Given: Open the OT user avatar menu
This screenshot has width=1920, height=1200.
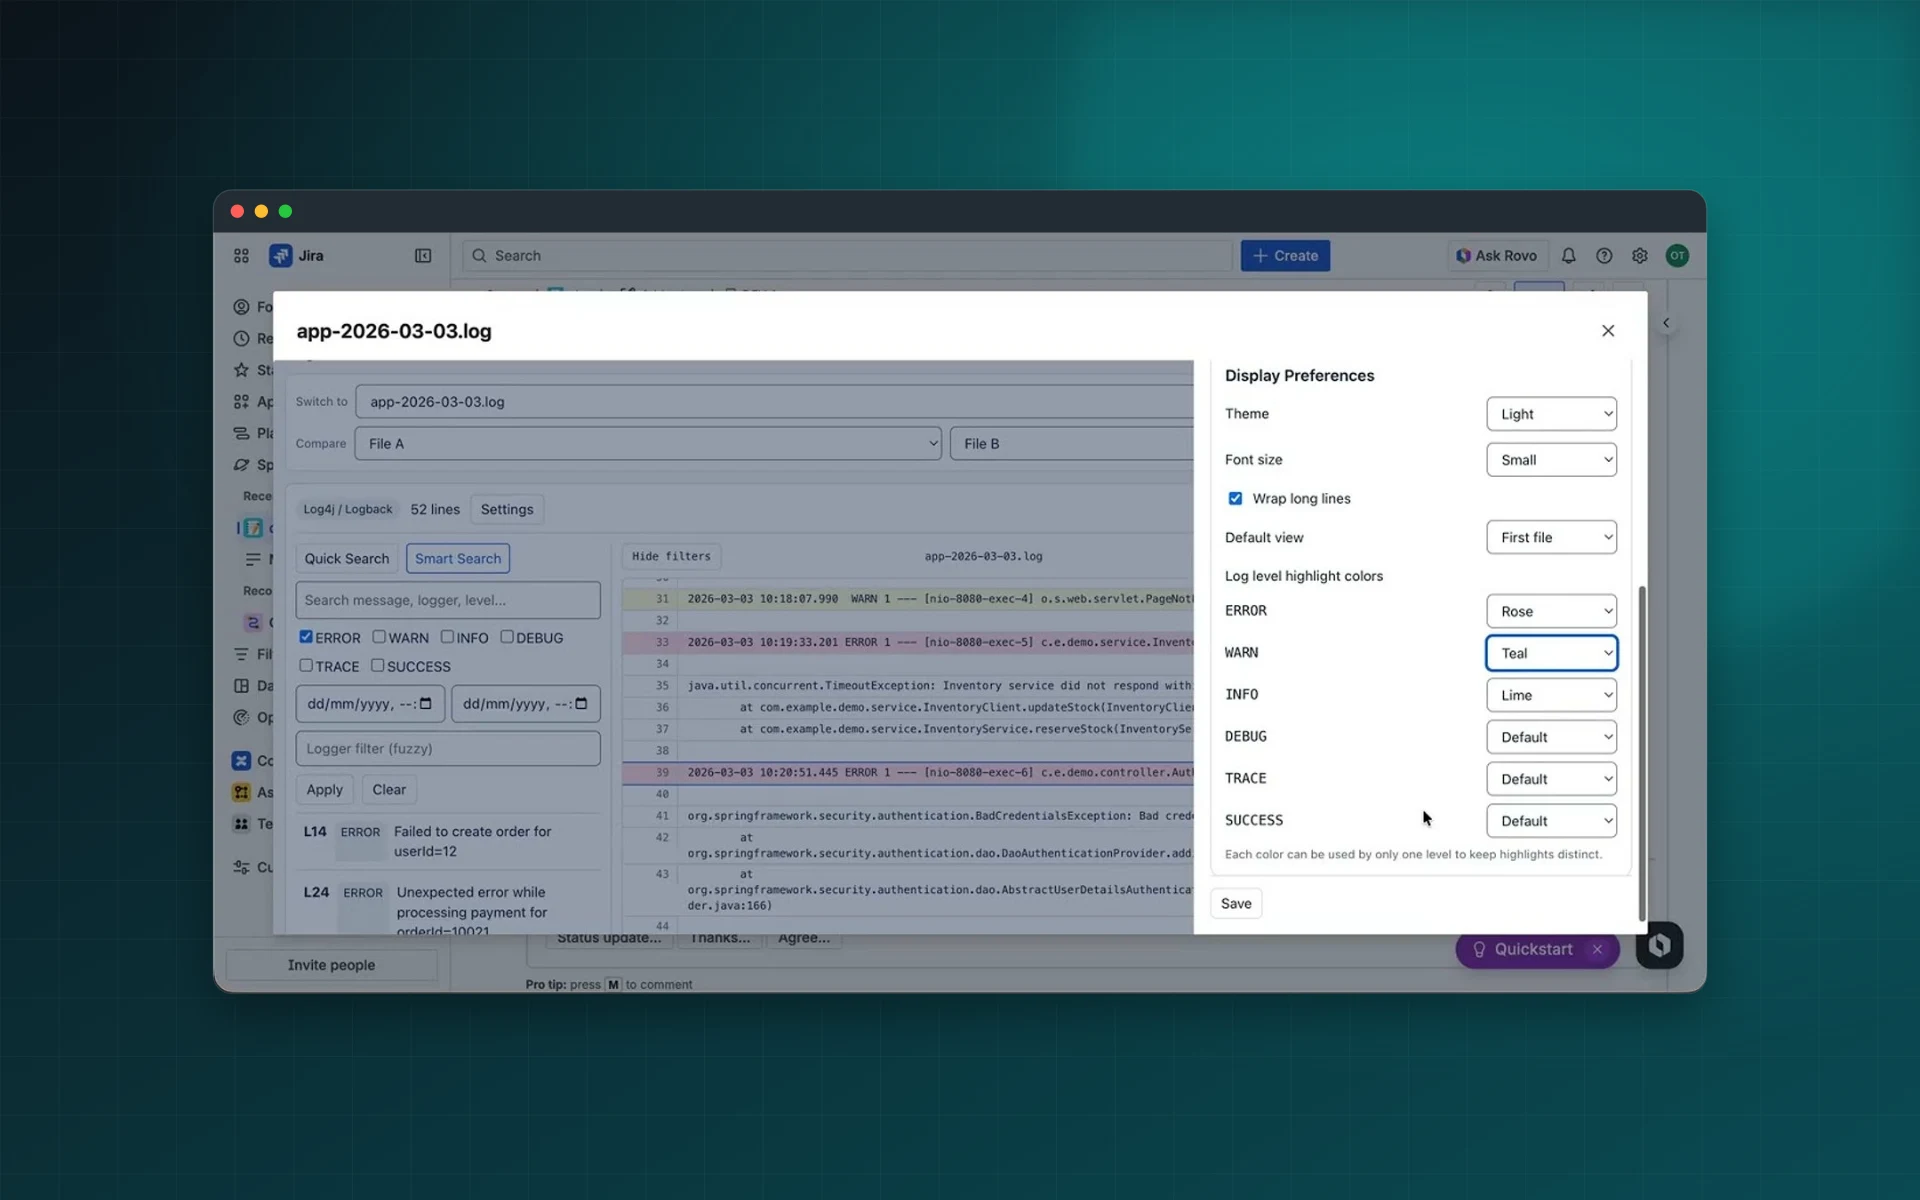Looking at the screenshot, I should click(x=1677, y=256).
